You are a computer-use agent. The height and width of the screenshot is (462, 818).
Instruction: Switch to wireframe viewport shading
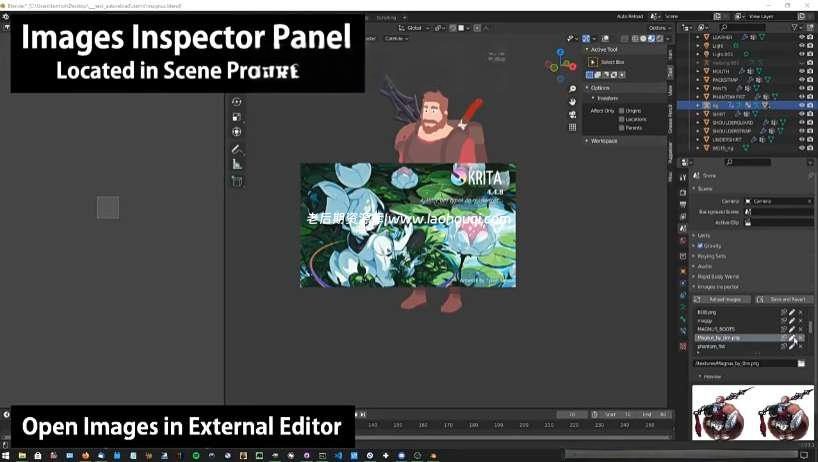pyautogui.click(x=635, y=39)
